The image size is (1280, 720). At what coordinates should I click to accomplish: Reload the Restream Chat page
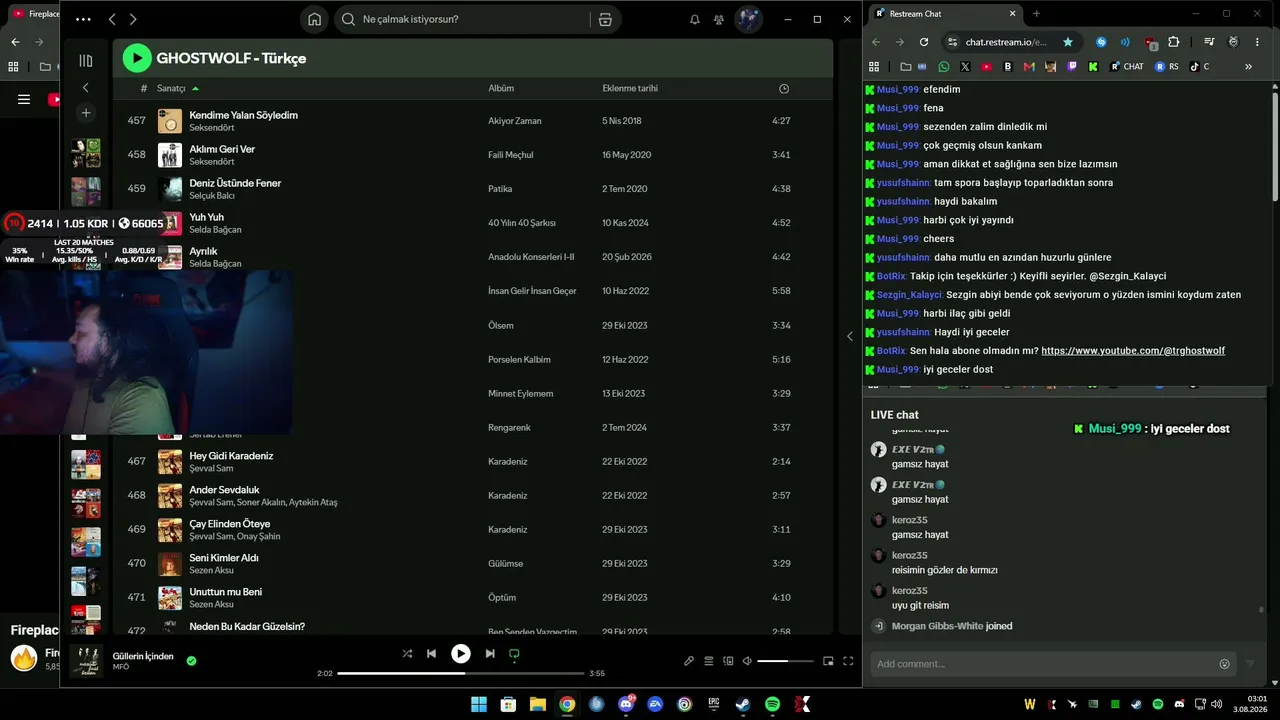tap(924, 42)
